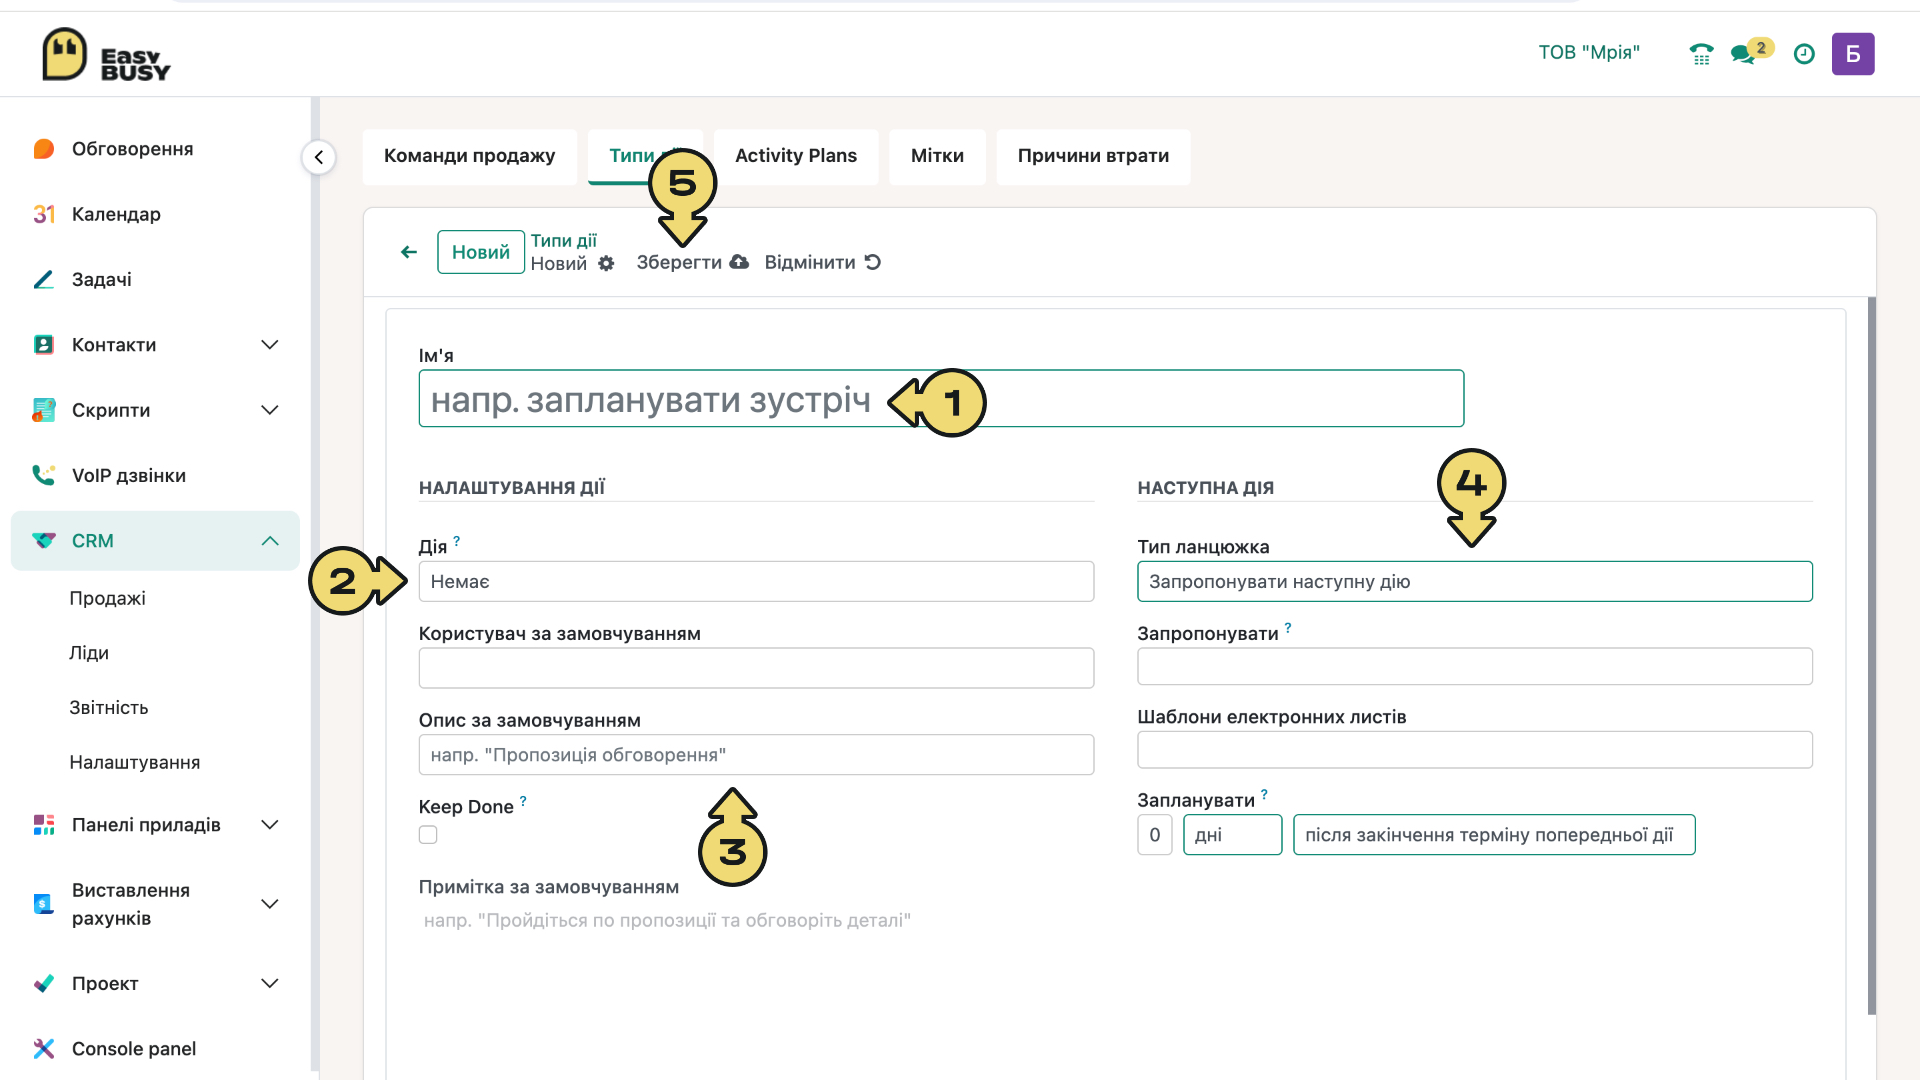
Task: Open the після закінчення терміну dropdown
Action: point(1494,835)
